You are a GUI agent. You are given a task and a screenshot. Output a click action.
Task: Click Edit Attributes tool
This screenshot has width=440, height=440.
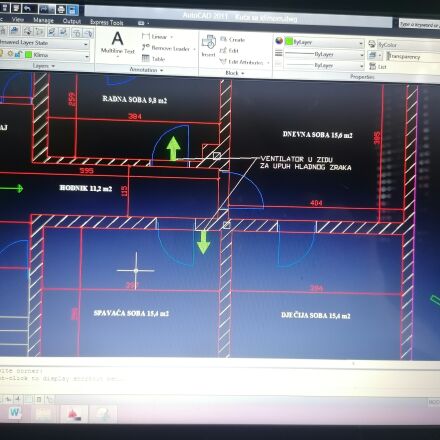click(241, 62)
